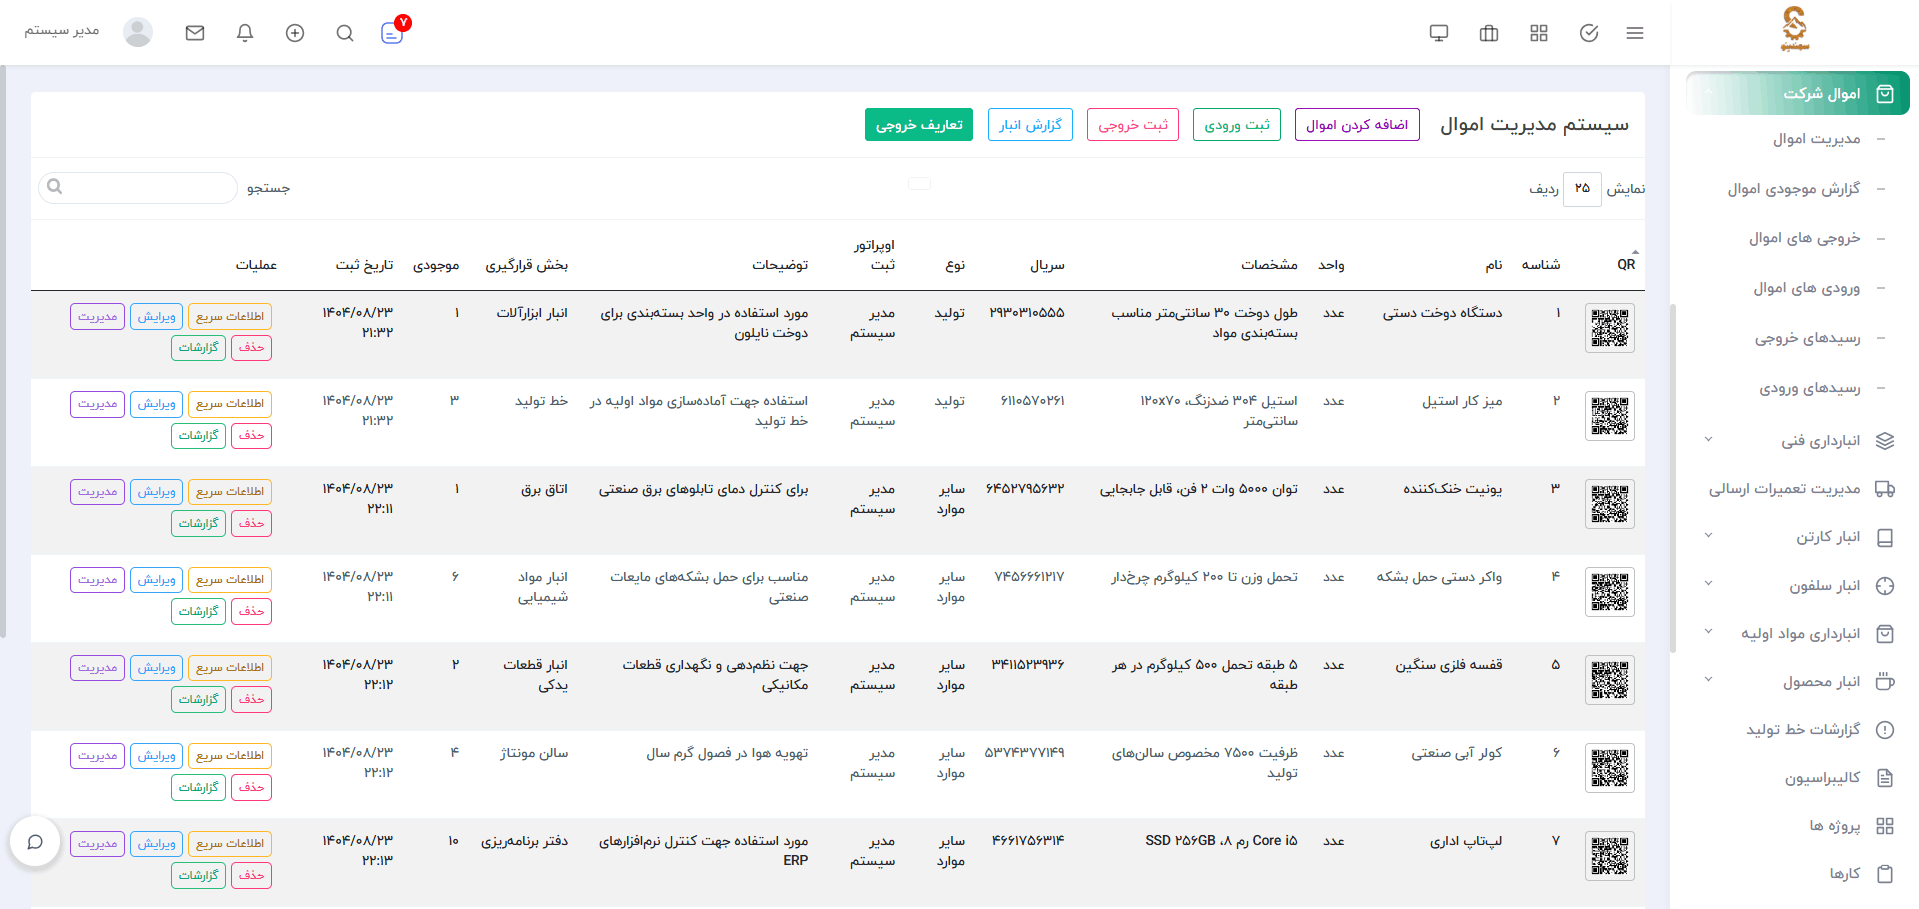This screenshot has width=1919, height=909.
Task: Click the plus circle add icon in header
Action: tap(295, 33)
